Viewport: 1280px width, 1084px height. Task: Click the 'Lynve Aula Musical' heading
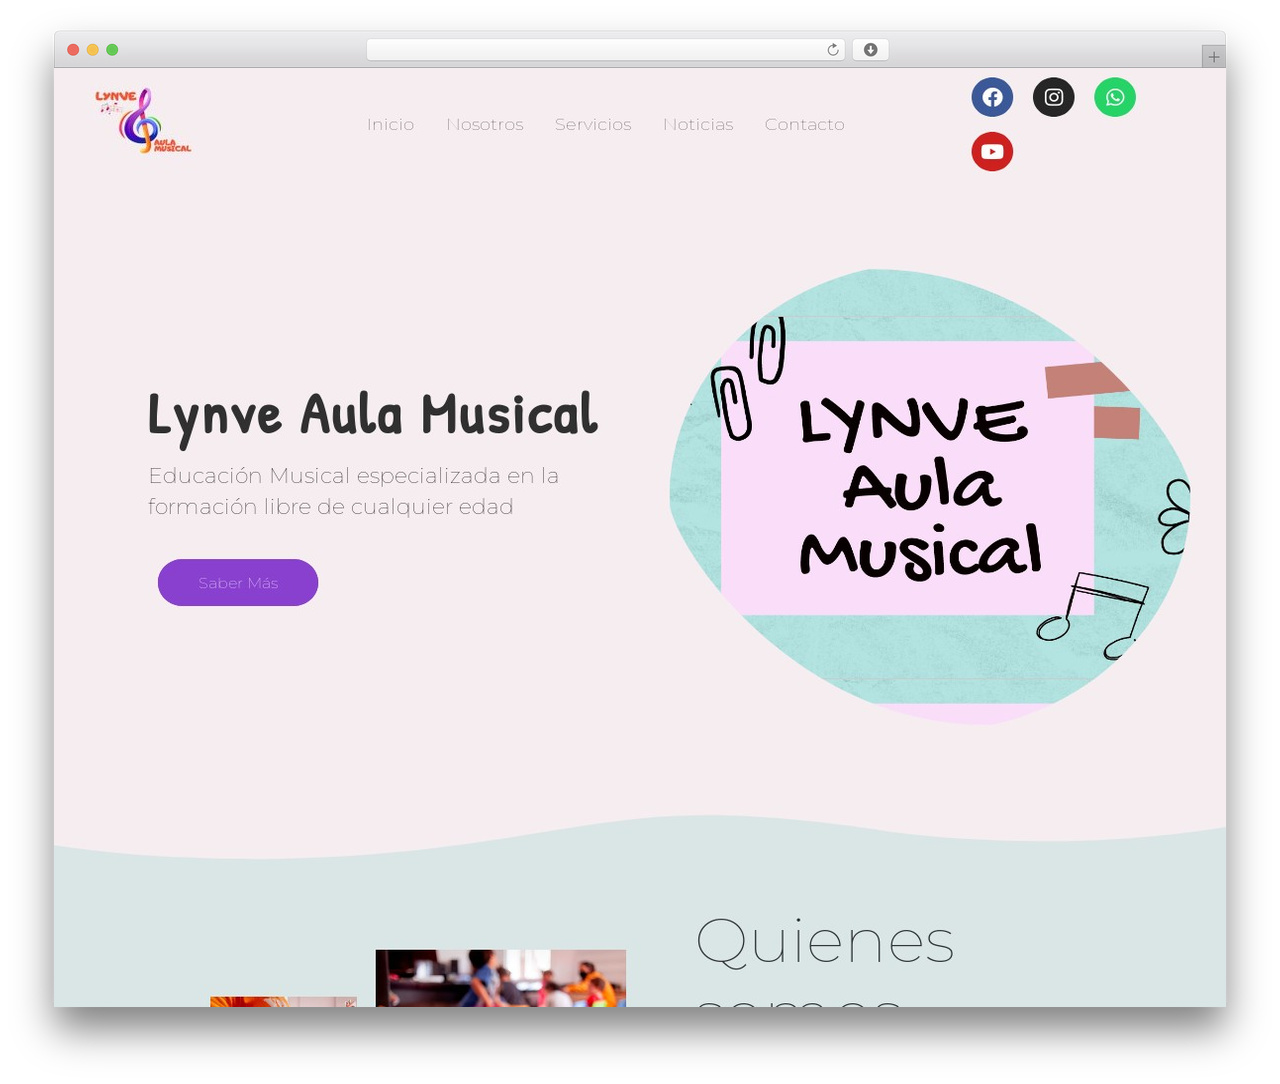373,416
